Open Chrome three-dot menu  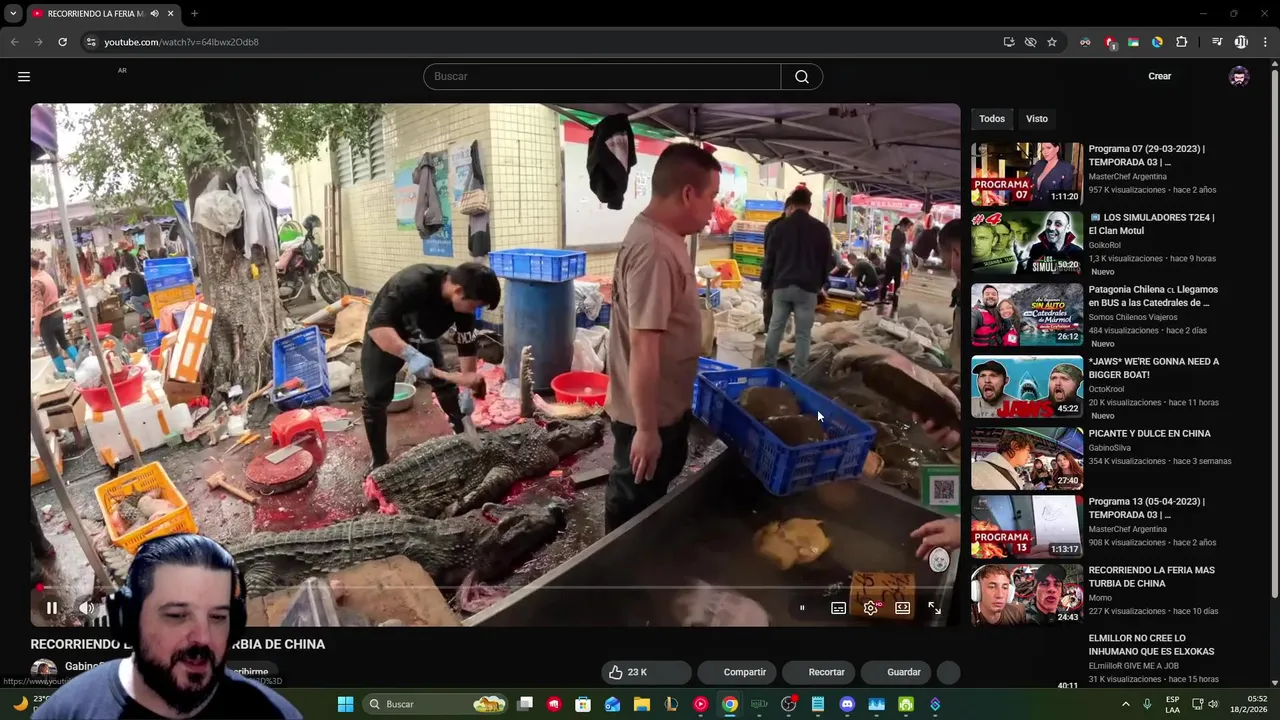[x=1266, y=42]
